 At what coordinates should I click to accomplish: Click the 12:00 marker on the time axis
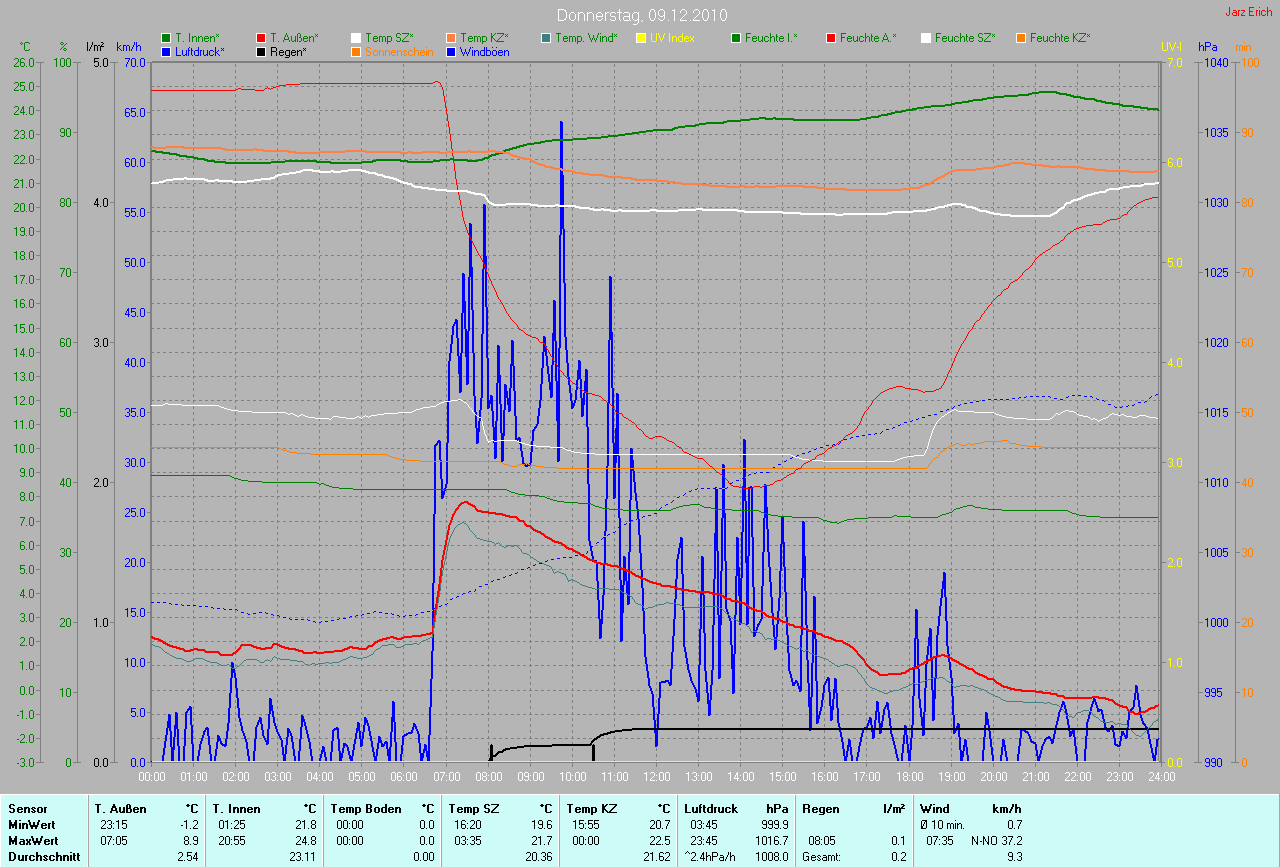tap(656, 776)
